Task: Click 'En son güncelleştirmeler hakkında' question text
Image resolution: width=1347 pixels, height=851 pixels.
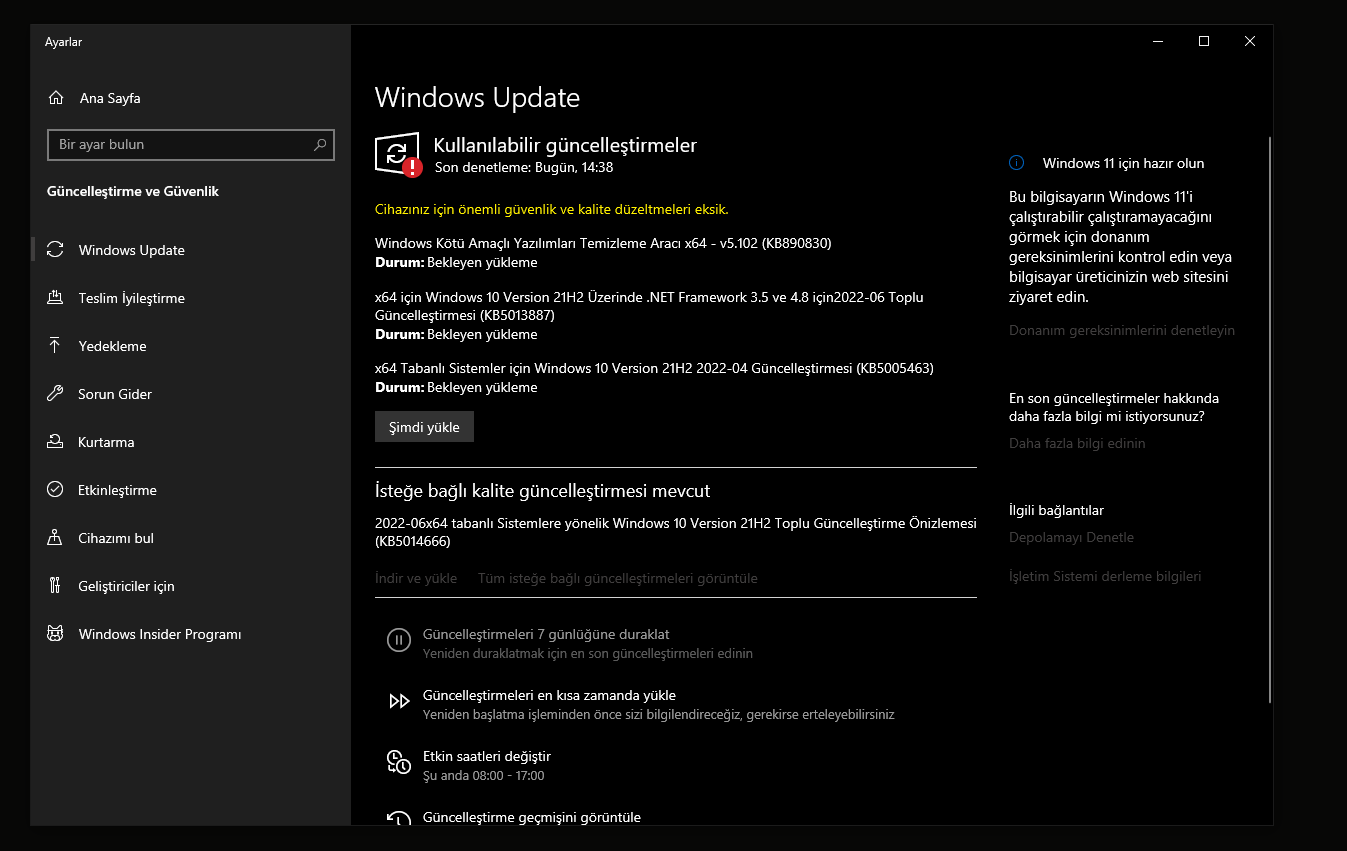Action: click(x=1114, y=407)
